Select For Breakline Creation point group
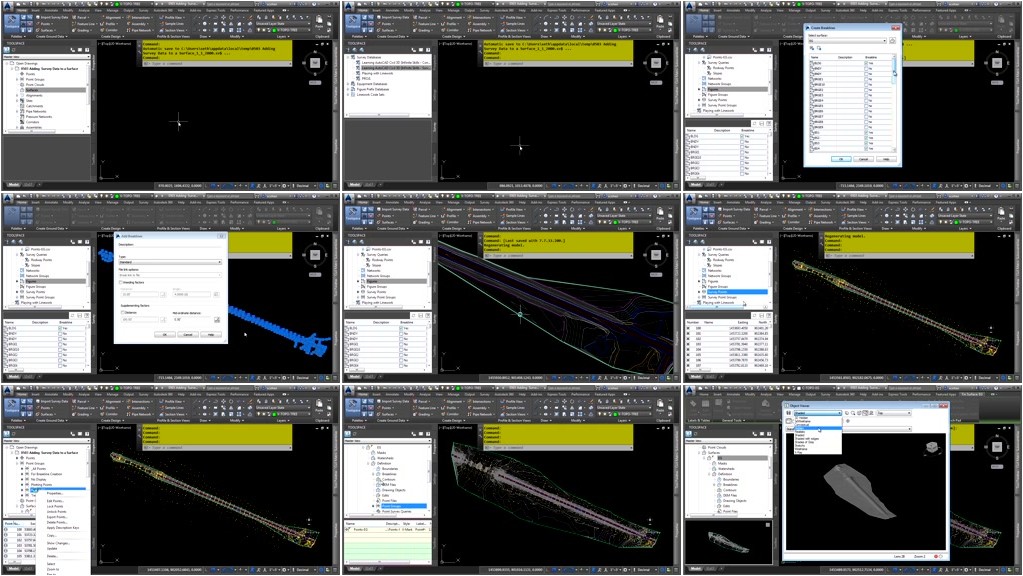1023x576 pixels. pyautogui.click(x=46, y=474)
